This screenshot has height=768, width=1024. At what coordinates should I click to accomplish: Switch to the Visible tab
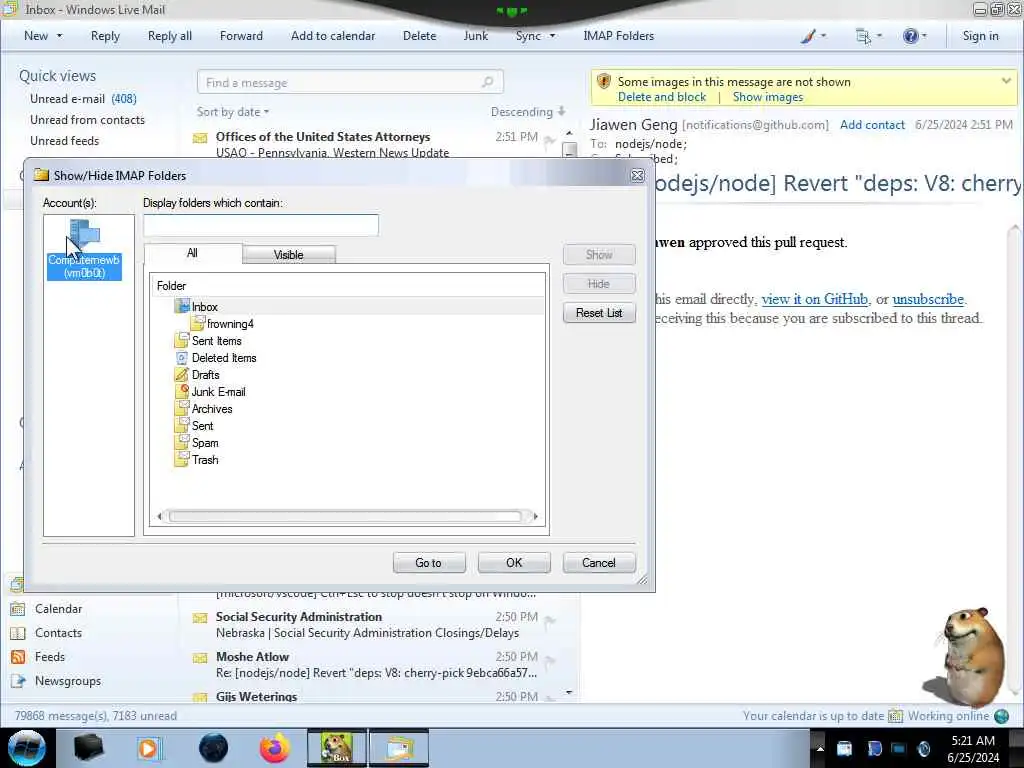[x=289, y=255]
